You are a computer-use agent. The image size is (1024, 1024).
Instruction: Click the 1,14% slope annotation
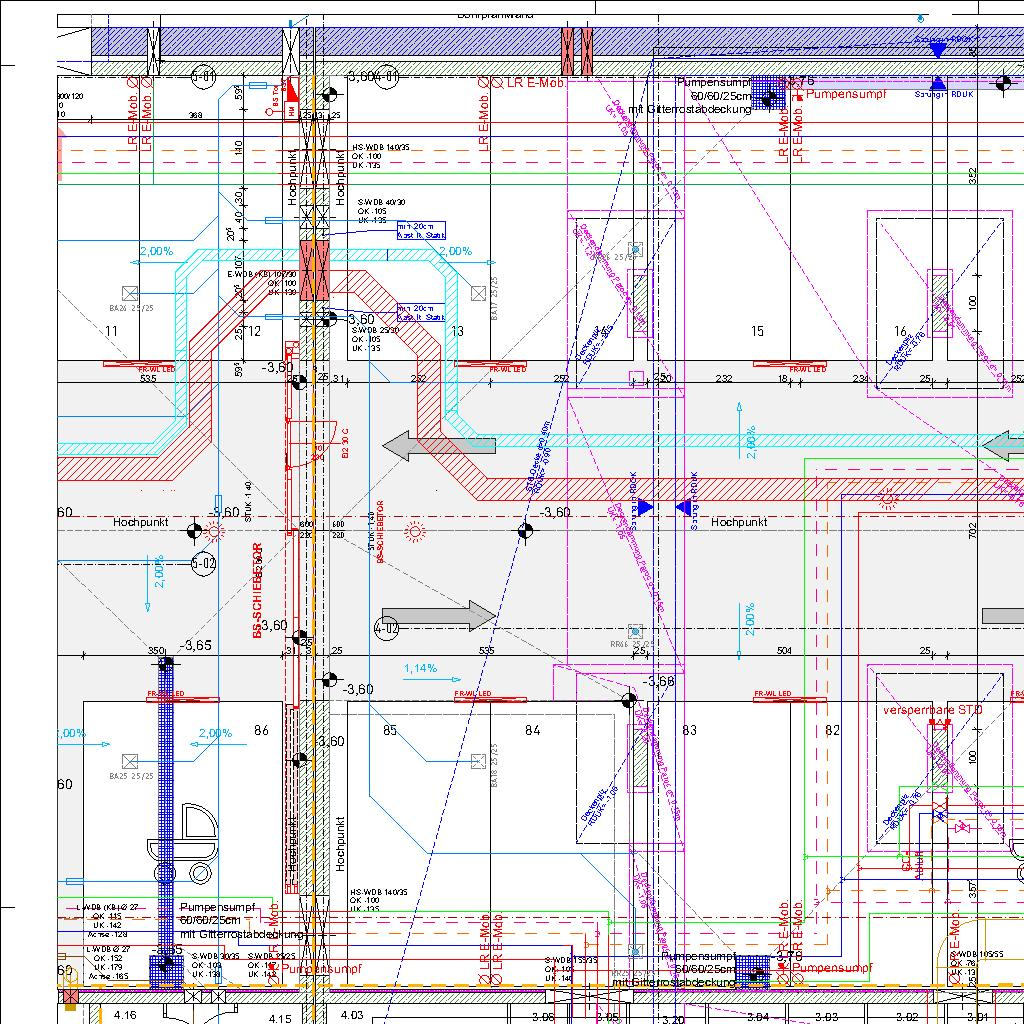pyautogui.click(x=420, y=668)
